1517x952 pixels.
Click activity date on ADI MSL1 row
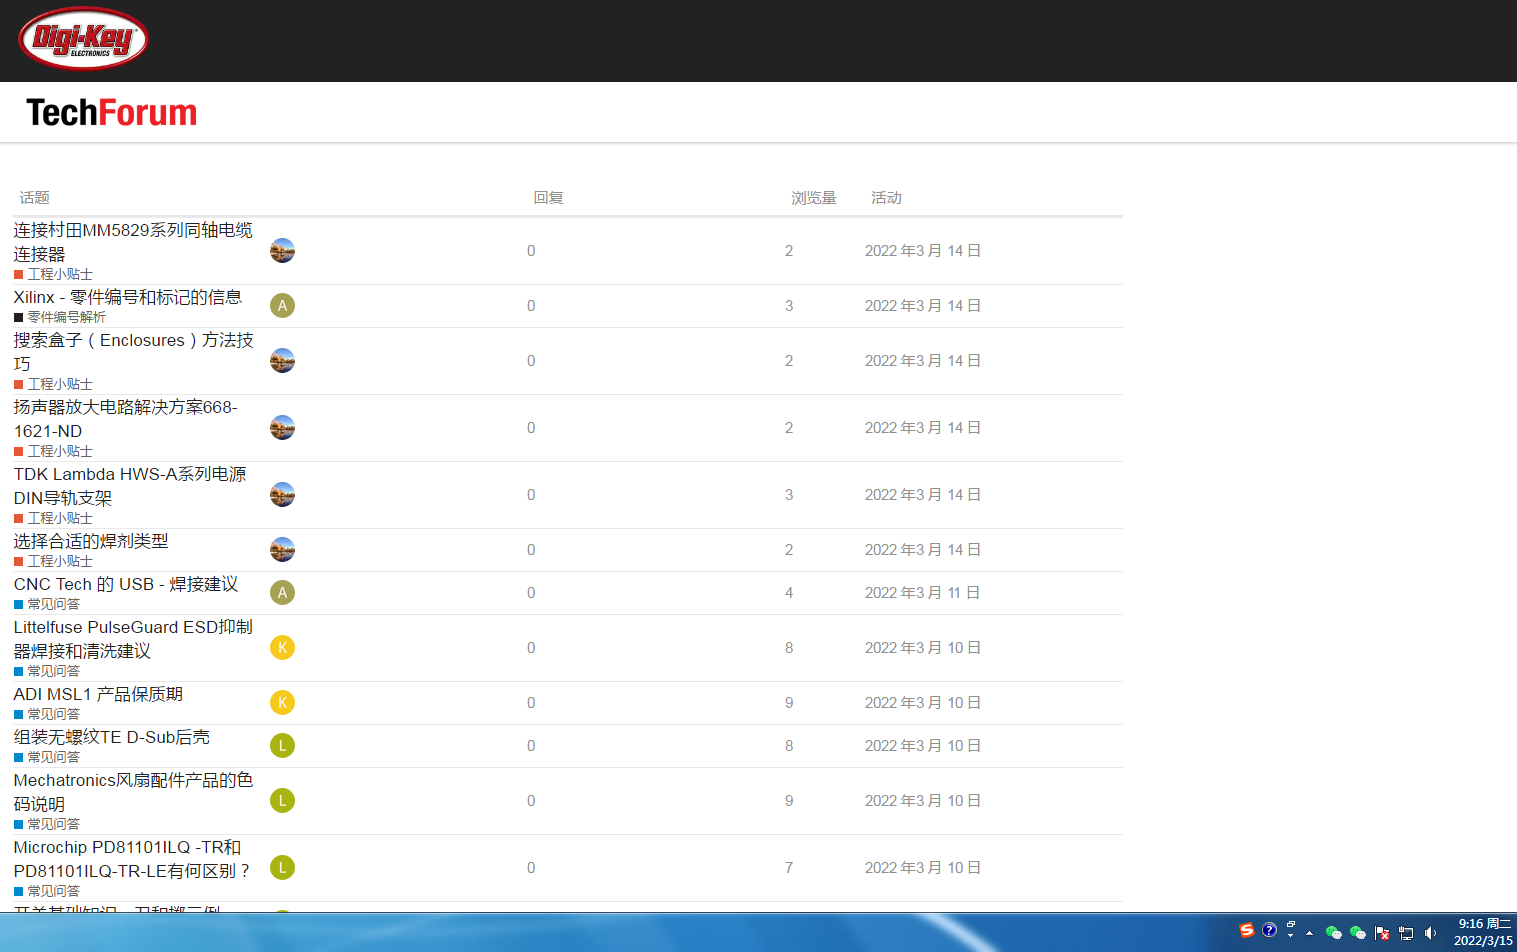click(x=922, y=703)
